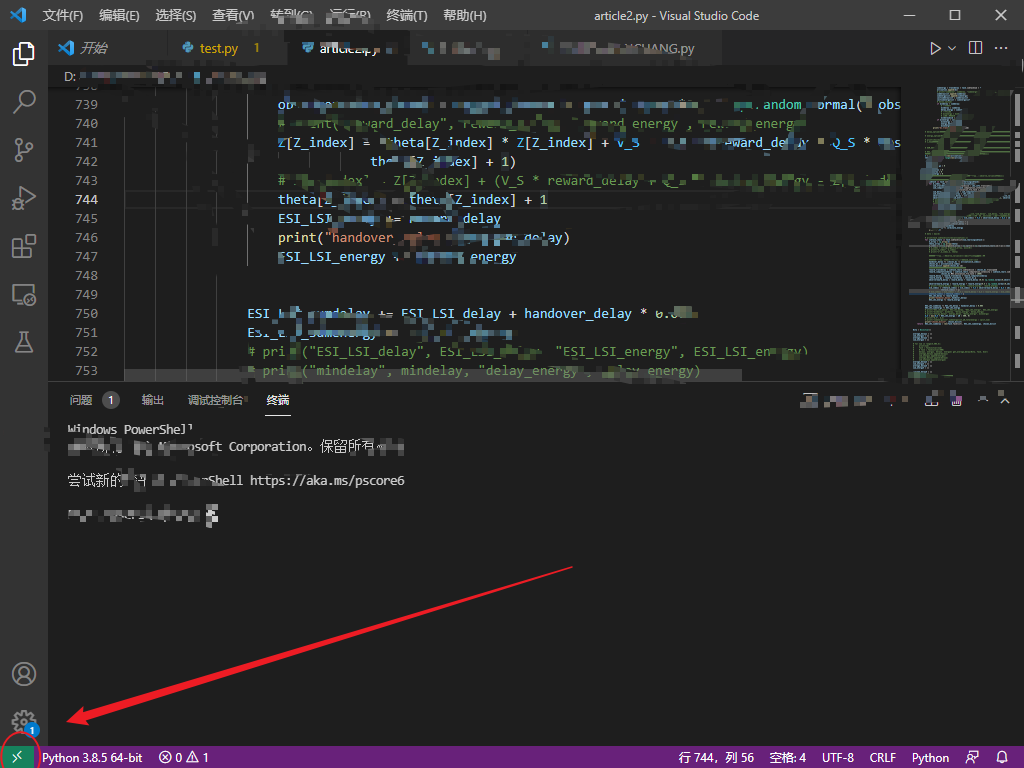Screen dimensions: 1024x768
Task: Split the terminal with the split icon
Action: (932, 400)
